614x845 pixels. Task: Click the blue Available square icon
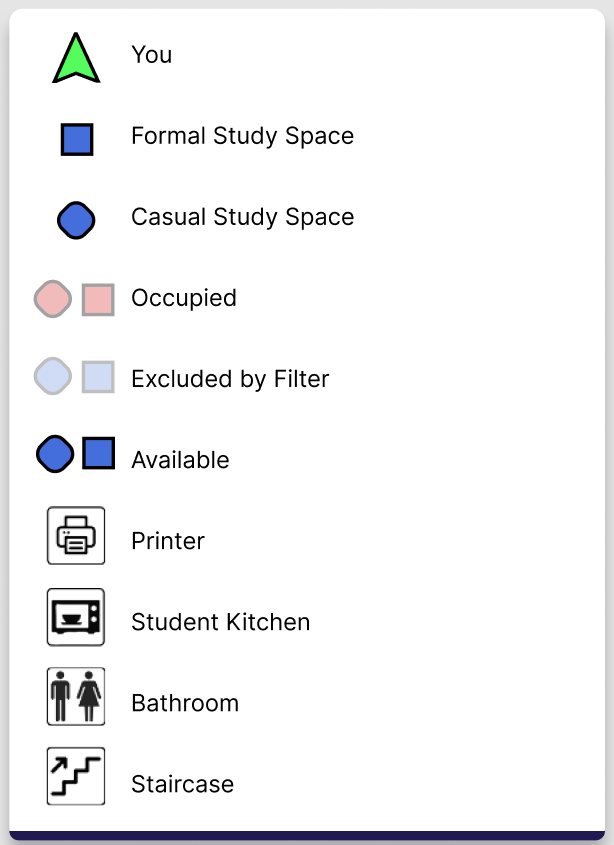coord(98,453)
